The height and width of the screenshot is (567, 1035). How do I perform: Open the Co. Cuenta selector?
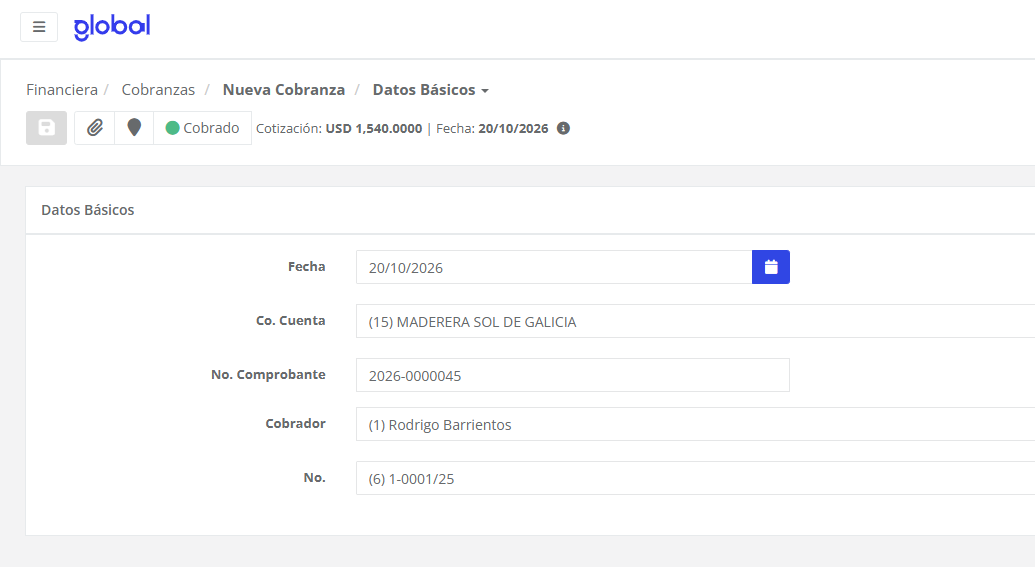(696, 321)
